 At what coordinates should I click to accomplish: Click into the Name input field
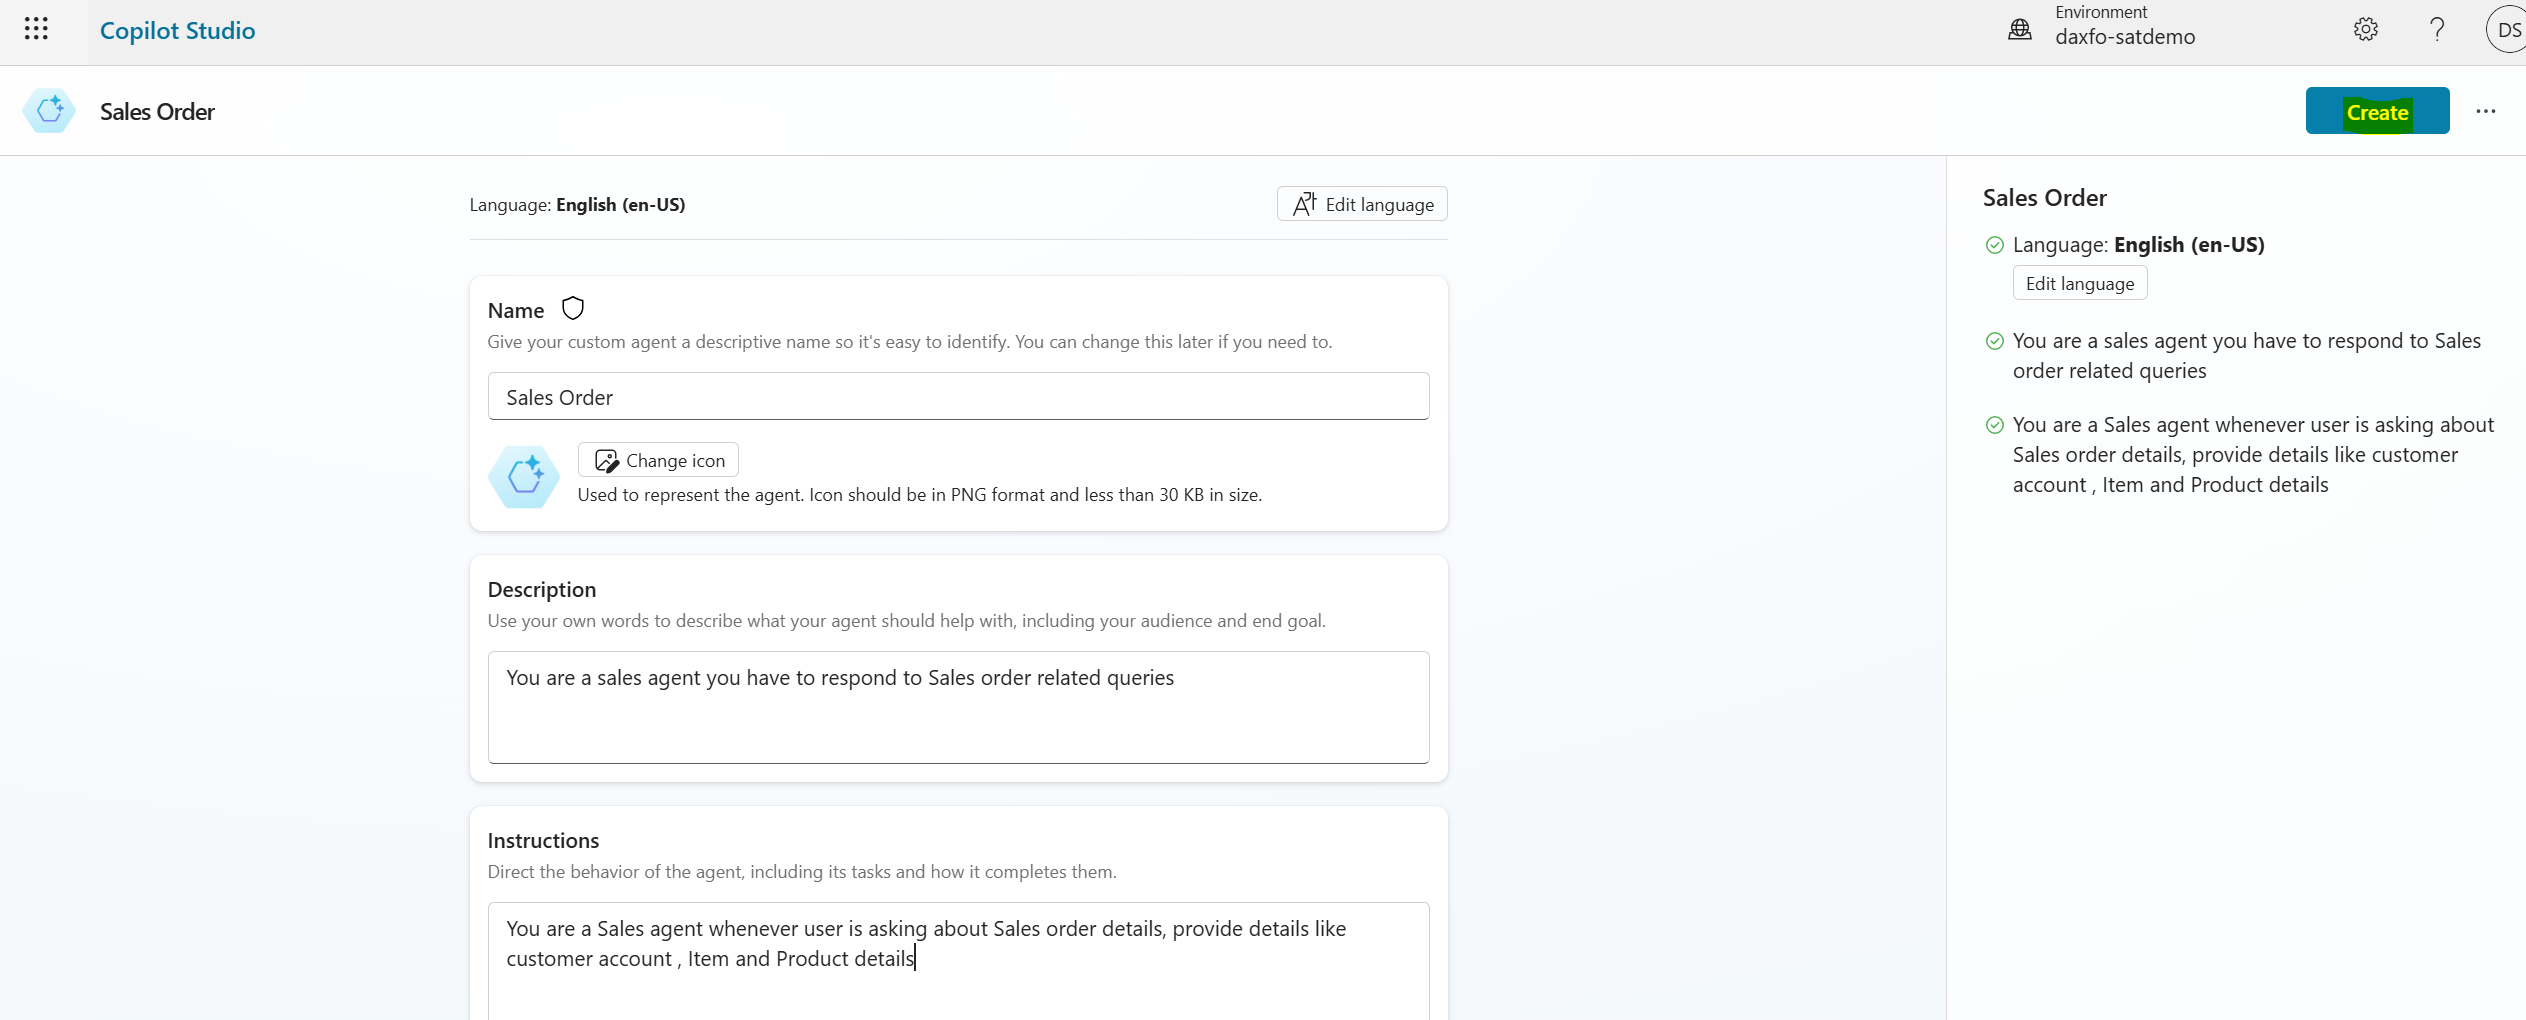pos(958,397)
